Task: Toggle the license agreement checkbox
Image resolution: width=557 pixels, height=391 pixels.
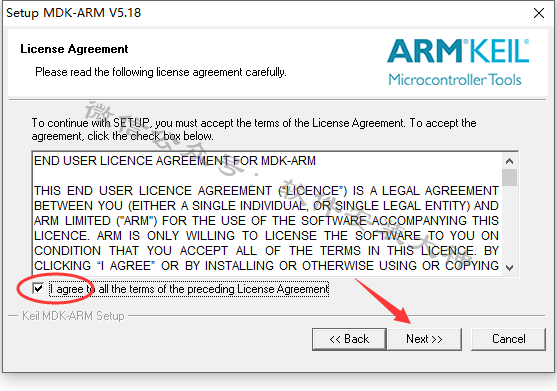Action: coord(38,288)
